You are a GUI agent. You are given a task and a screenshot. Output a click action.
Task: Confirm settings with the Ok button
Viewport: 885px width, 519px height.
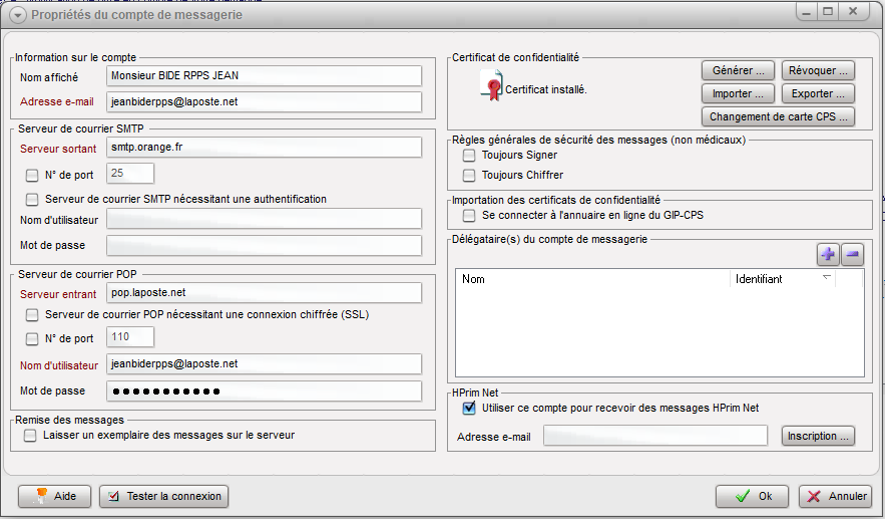point(753,496)
